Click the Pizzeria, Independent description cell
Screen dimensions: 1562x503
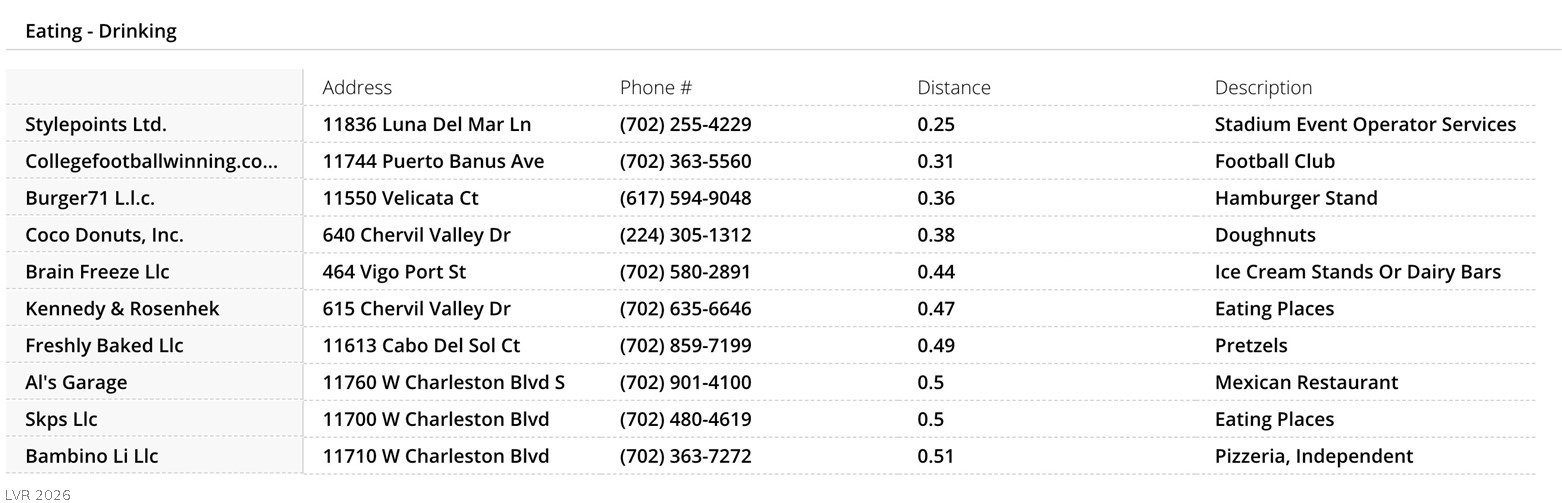click(1313, 457)
